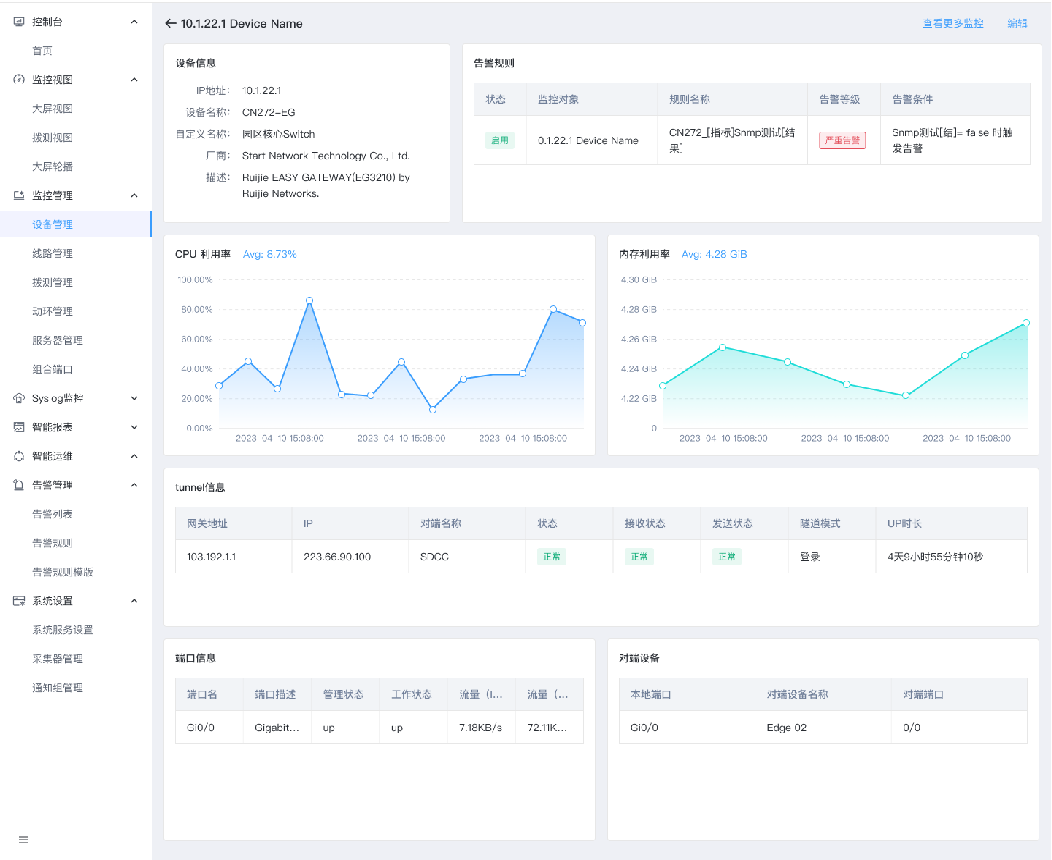Collapse the 监控视图 menu group chevron
The height and width of the screenshot is (860, 1052).
pyautogui.click(x=134, y=79)
